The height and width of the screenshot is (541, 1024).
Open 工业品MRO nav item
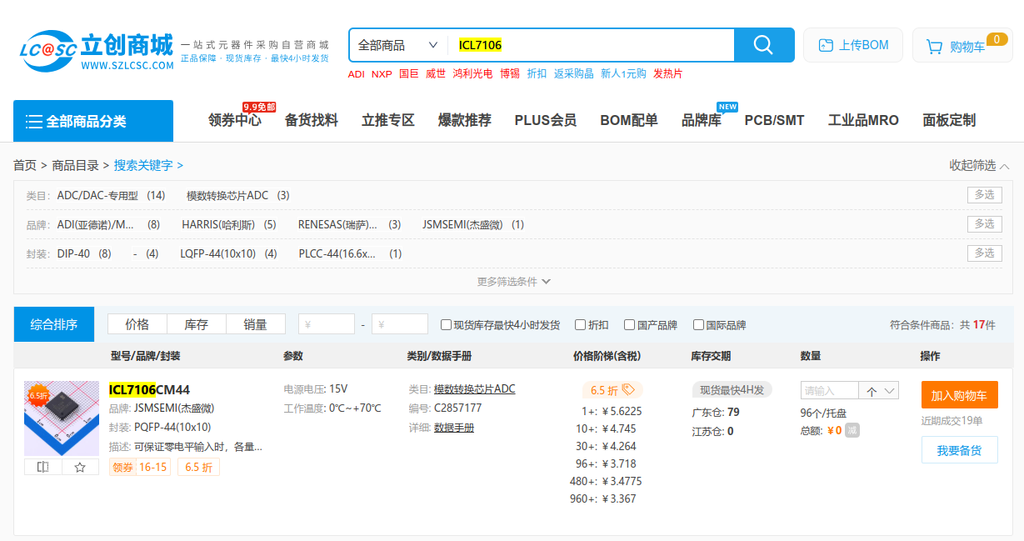click(863, 120)
